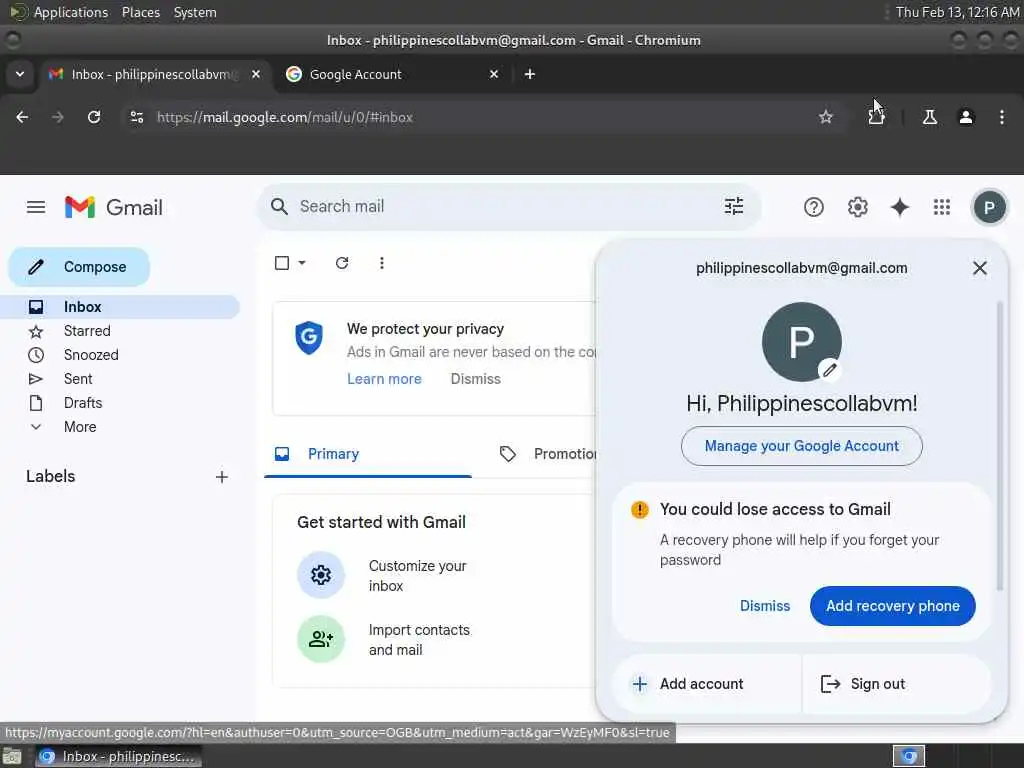Click the show desktop icon in the taskbar

(12, 756)
